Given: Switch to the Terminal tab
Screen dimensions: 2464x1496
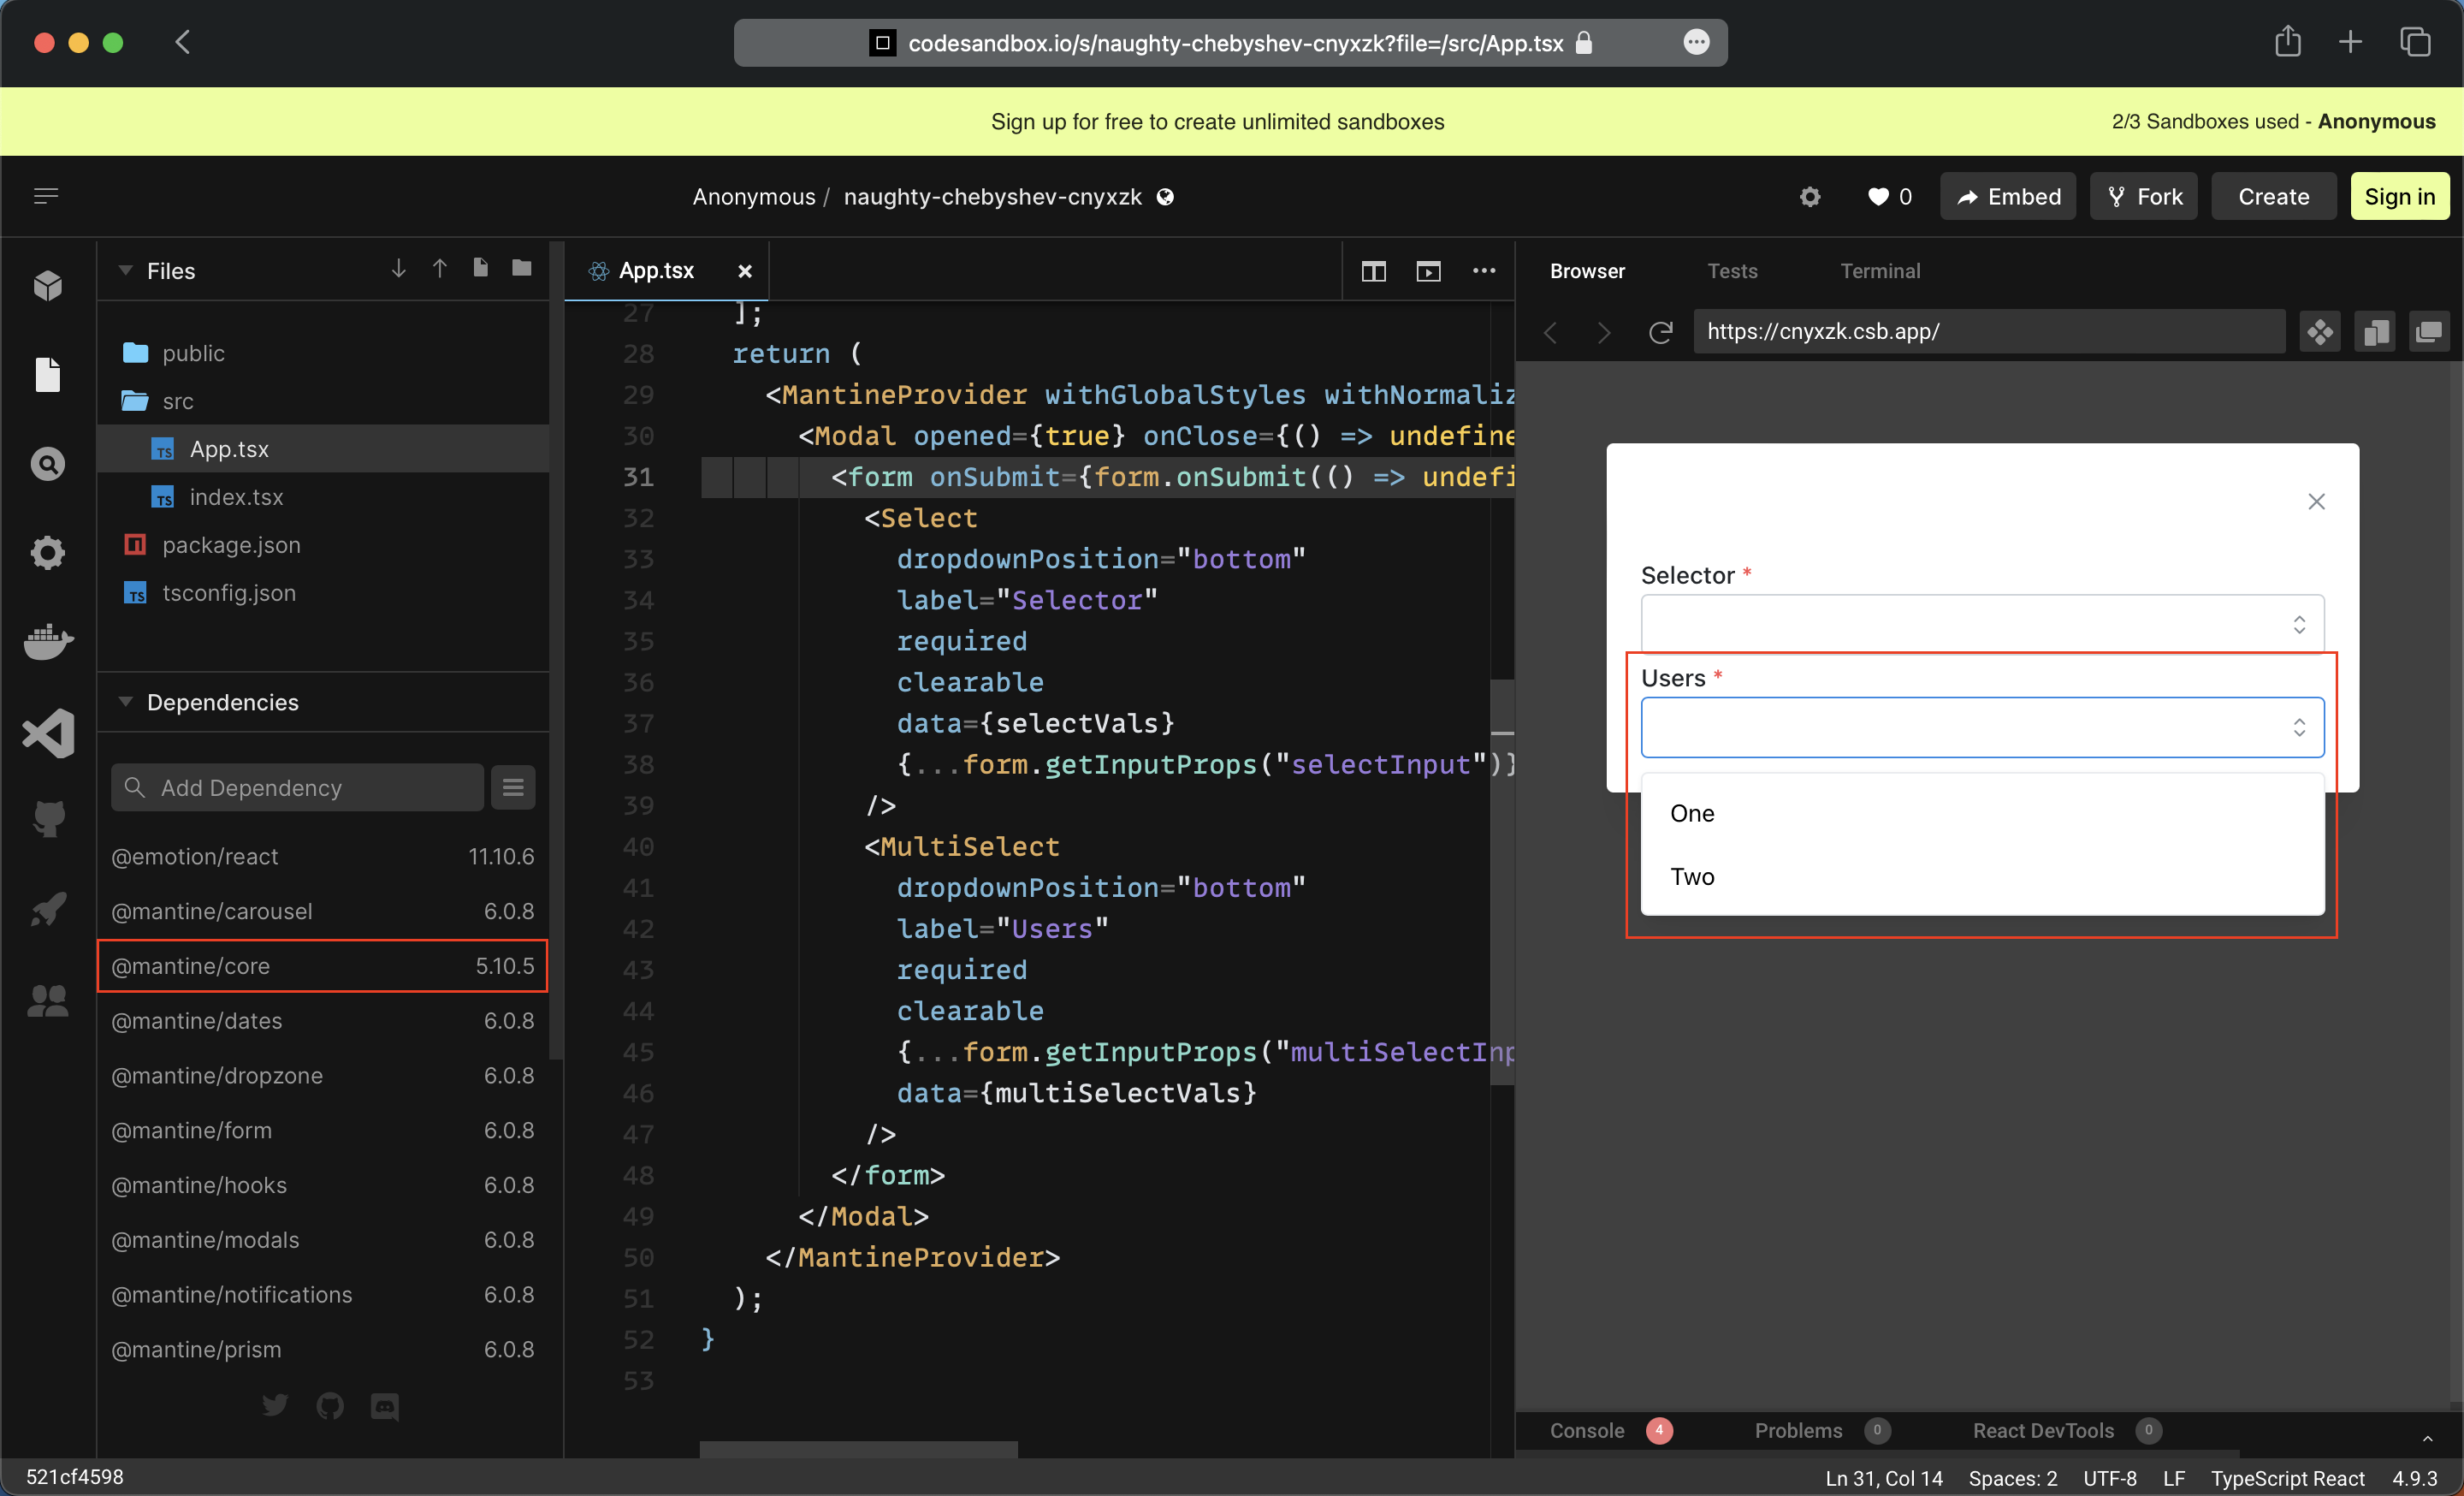Looking at the screenshot, I should pyautogui.click(x=1880, y=270).
